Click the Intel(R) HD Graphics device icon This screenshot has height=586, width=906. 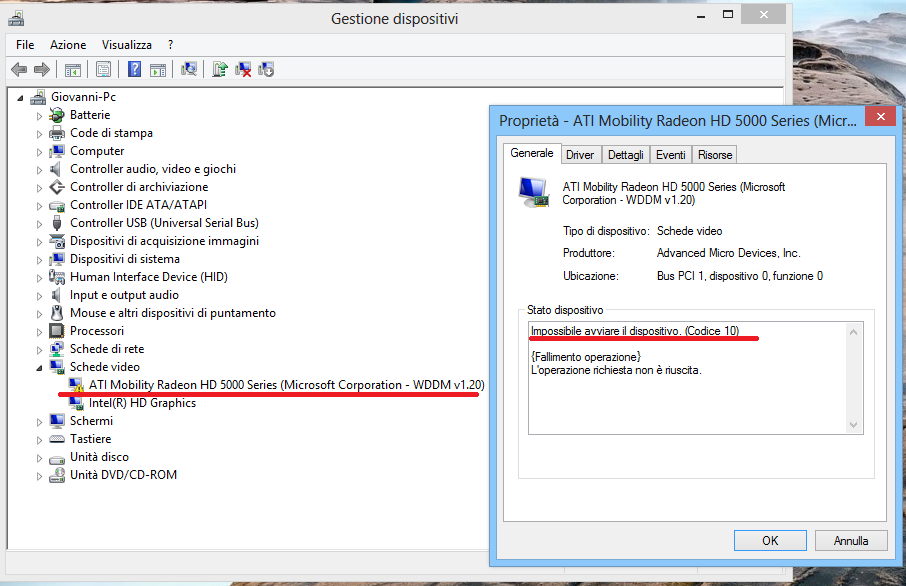coord(76,403)
